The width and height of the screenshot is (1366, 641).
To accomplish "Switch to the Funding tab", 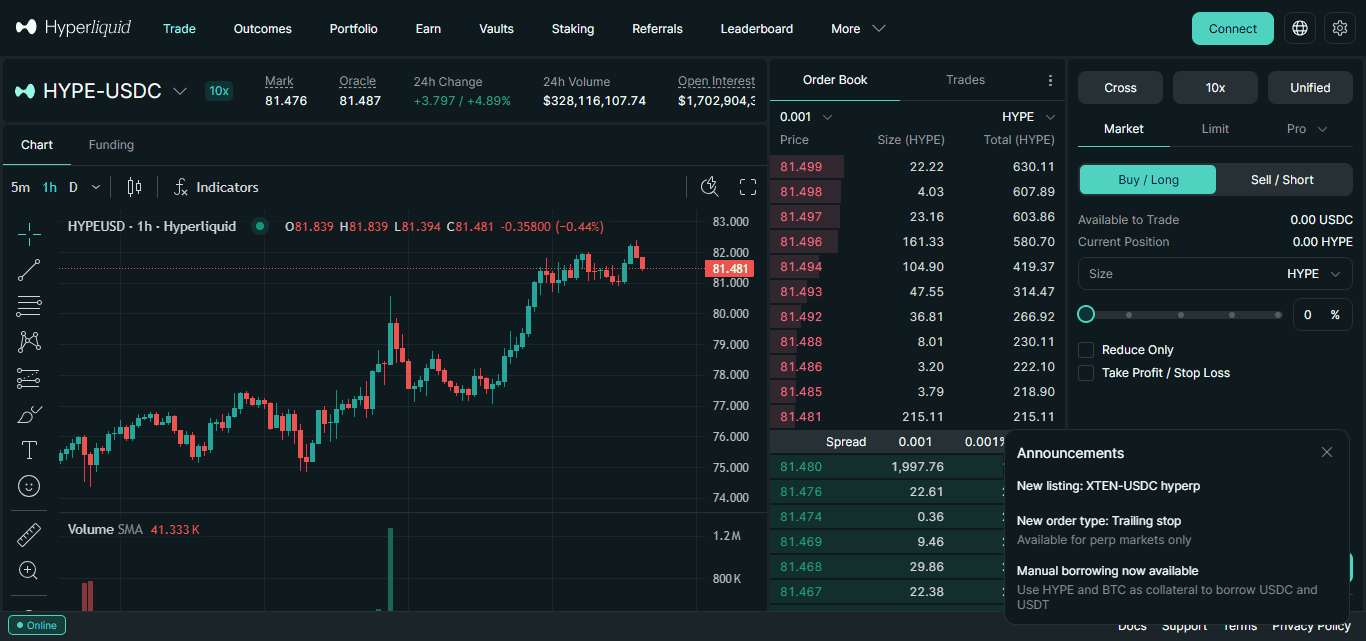I will click(x=111, y=145).
